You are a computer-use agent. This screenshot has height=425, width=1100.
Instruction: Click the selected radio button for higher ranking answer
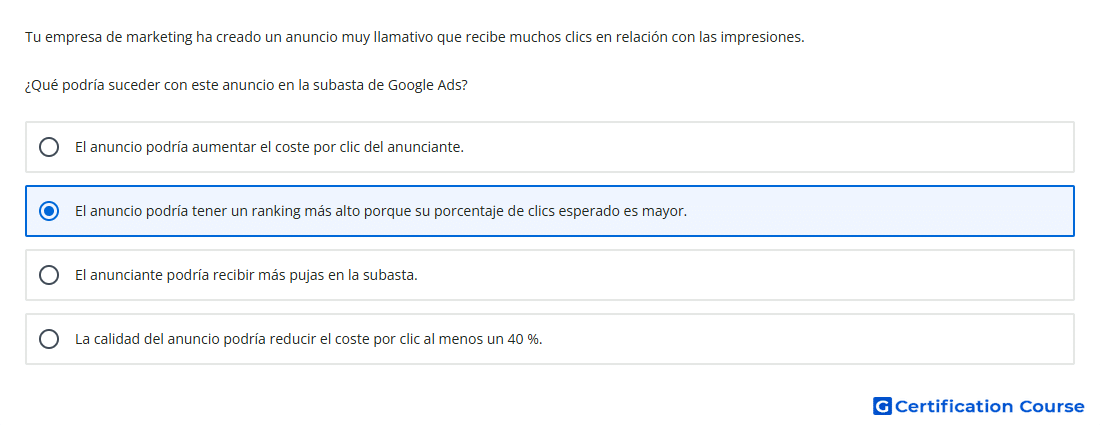49,211
